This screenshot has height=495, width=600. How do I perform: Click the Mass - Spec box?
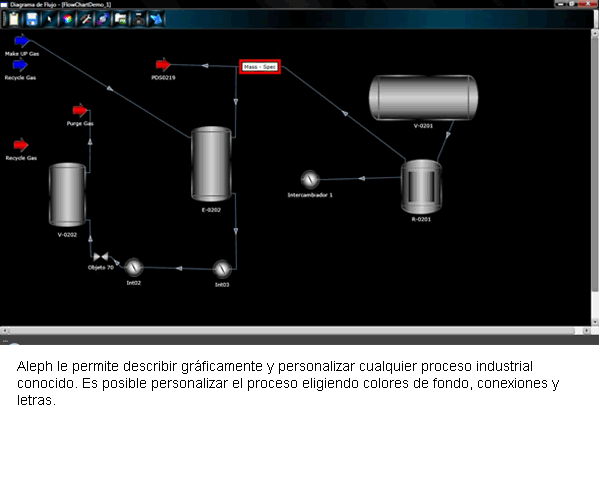pos(260,67)
